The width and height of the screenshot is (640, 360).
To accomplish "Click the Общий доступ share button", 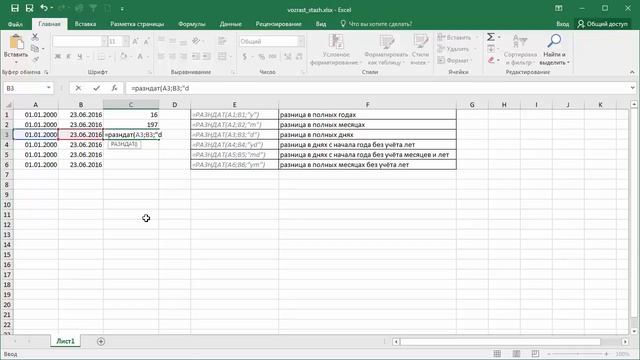I will pos(602,24).
